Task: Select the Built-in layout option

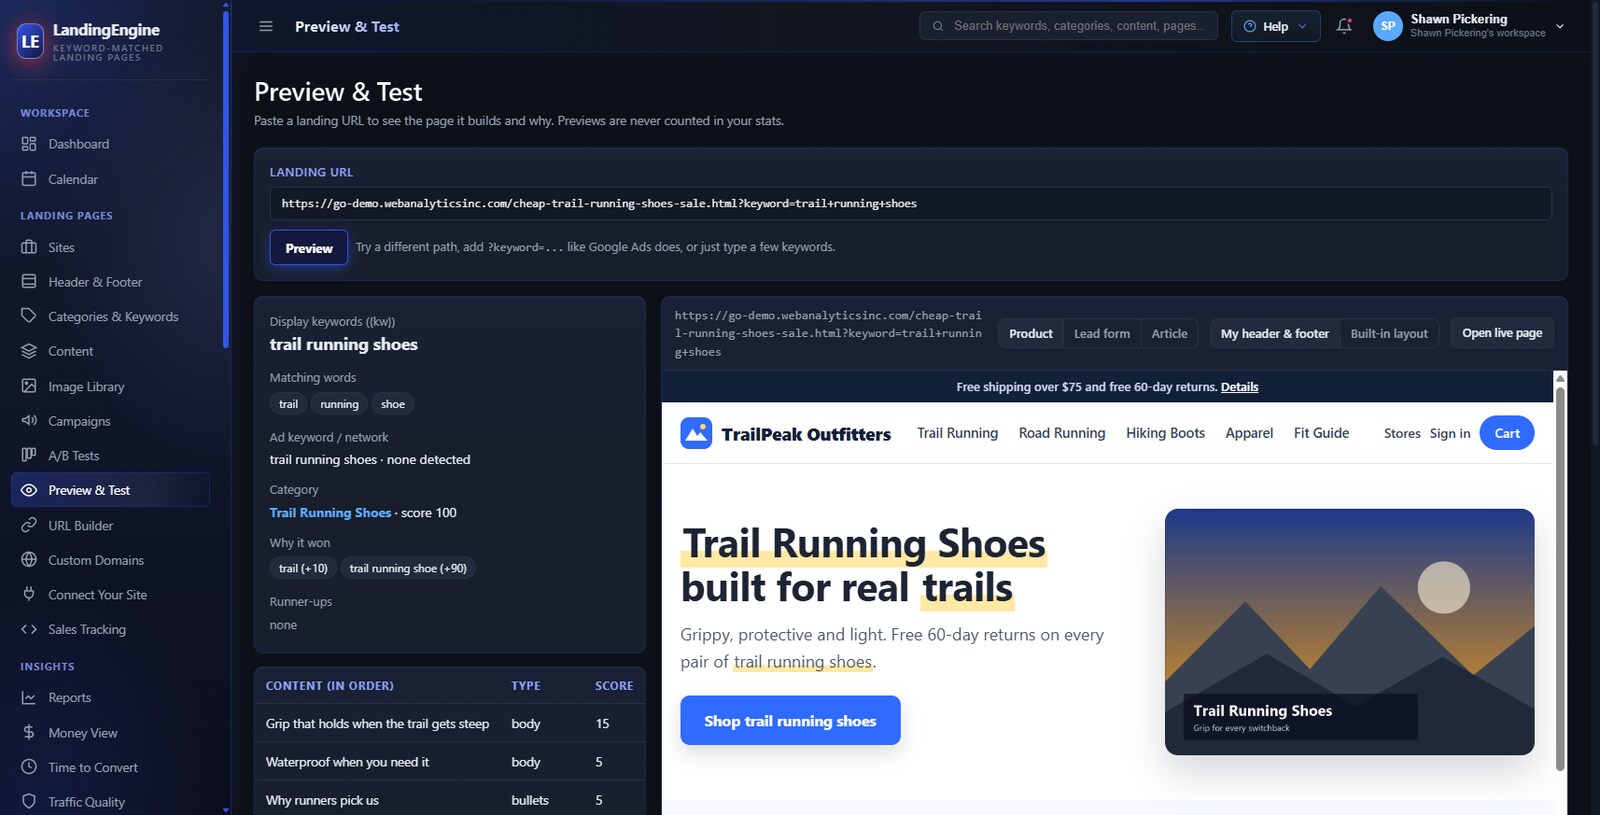Action: (x=1389, y=333)
